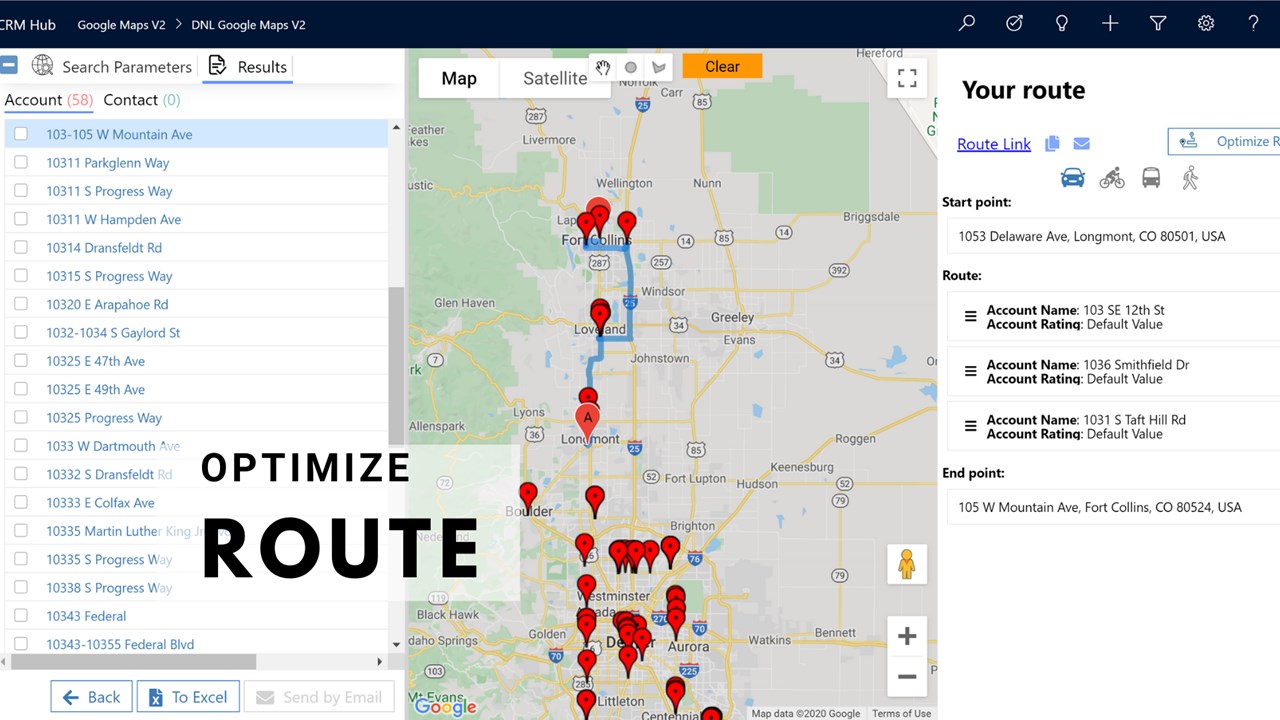Image resolution: width=1280 pixels, height=720 pixels.
Task: Click the Back button
Action: [x=91, y=697]
